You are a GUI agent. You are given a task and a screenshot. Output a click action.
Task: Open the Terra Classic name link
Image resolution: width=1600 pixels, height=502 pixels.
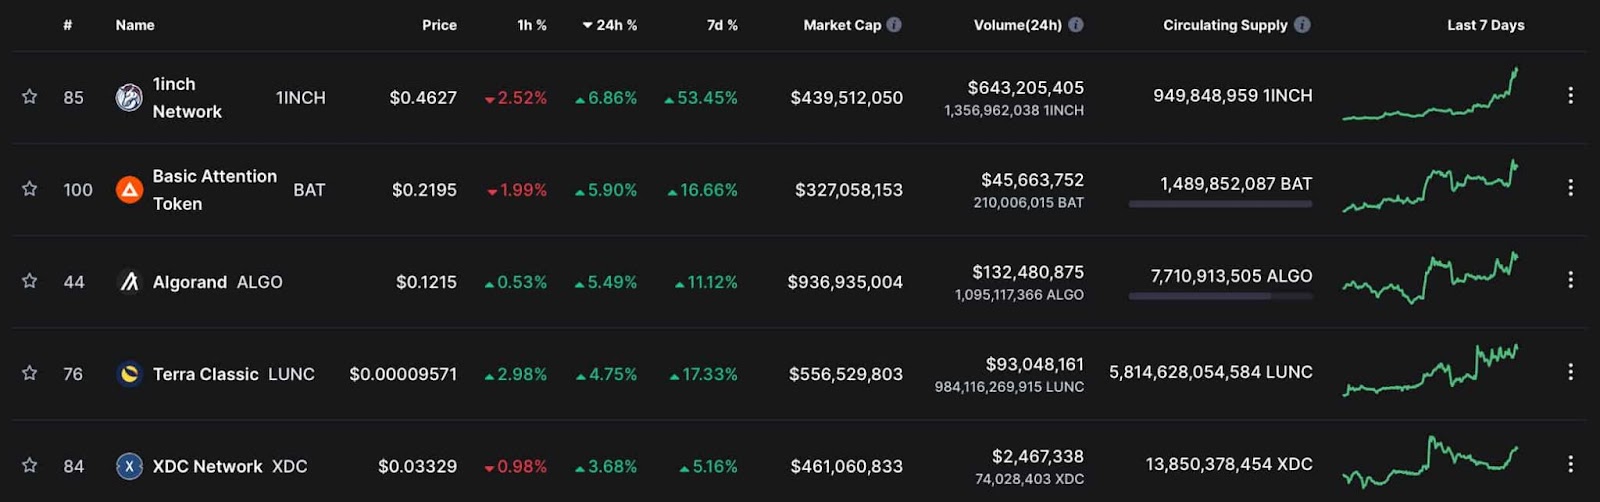pos(205,374)
